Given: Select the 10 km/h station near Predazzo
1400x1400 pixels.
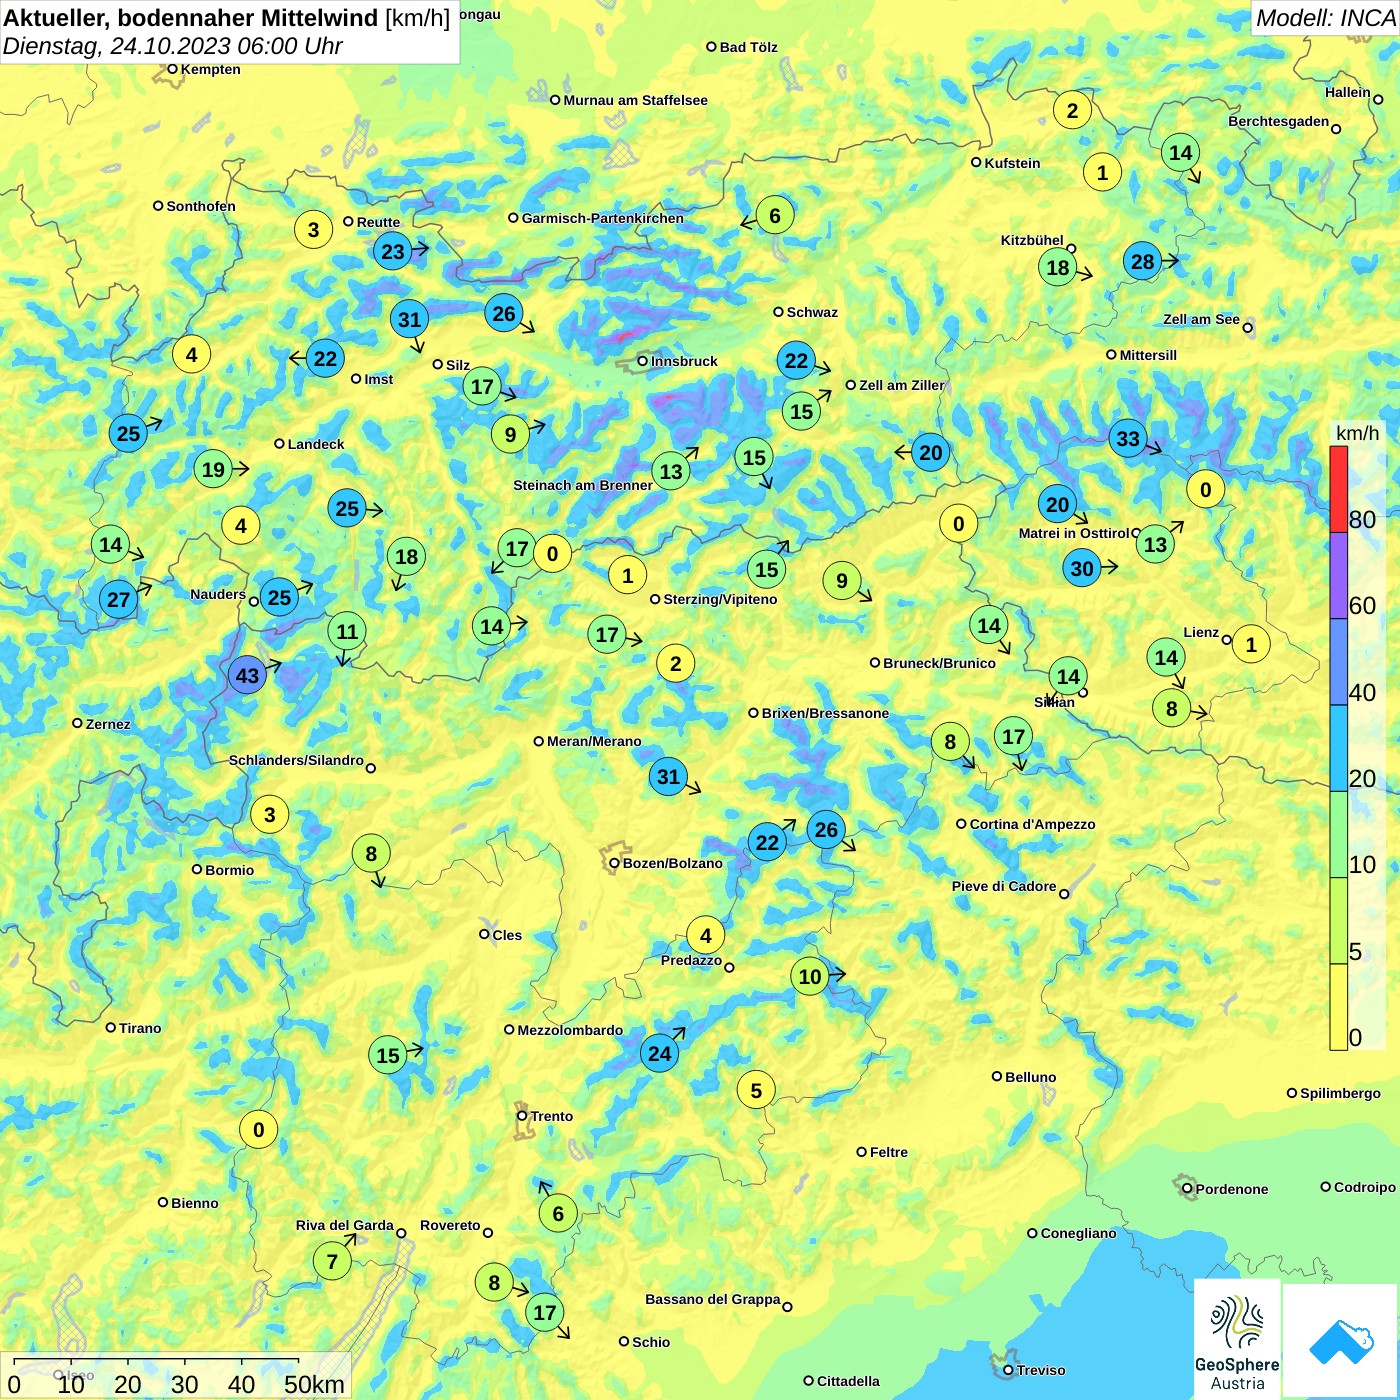Looking at the screenshot, I should 810,976.
